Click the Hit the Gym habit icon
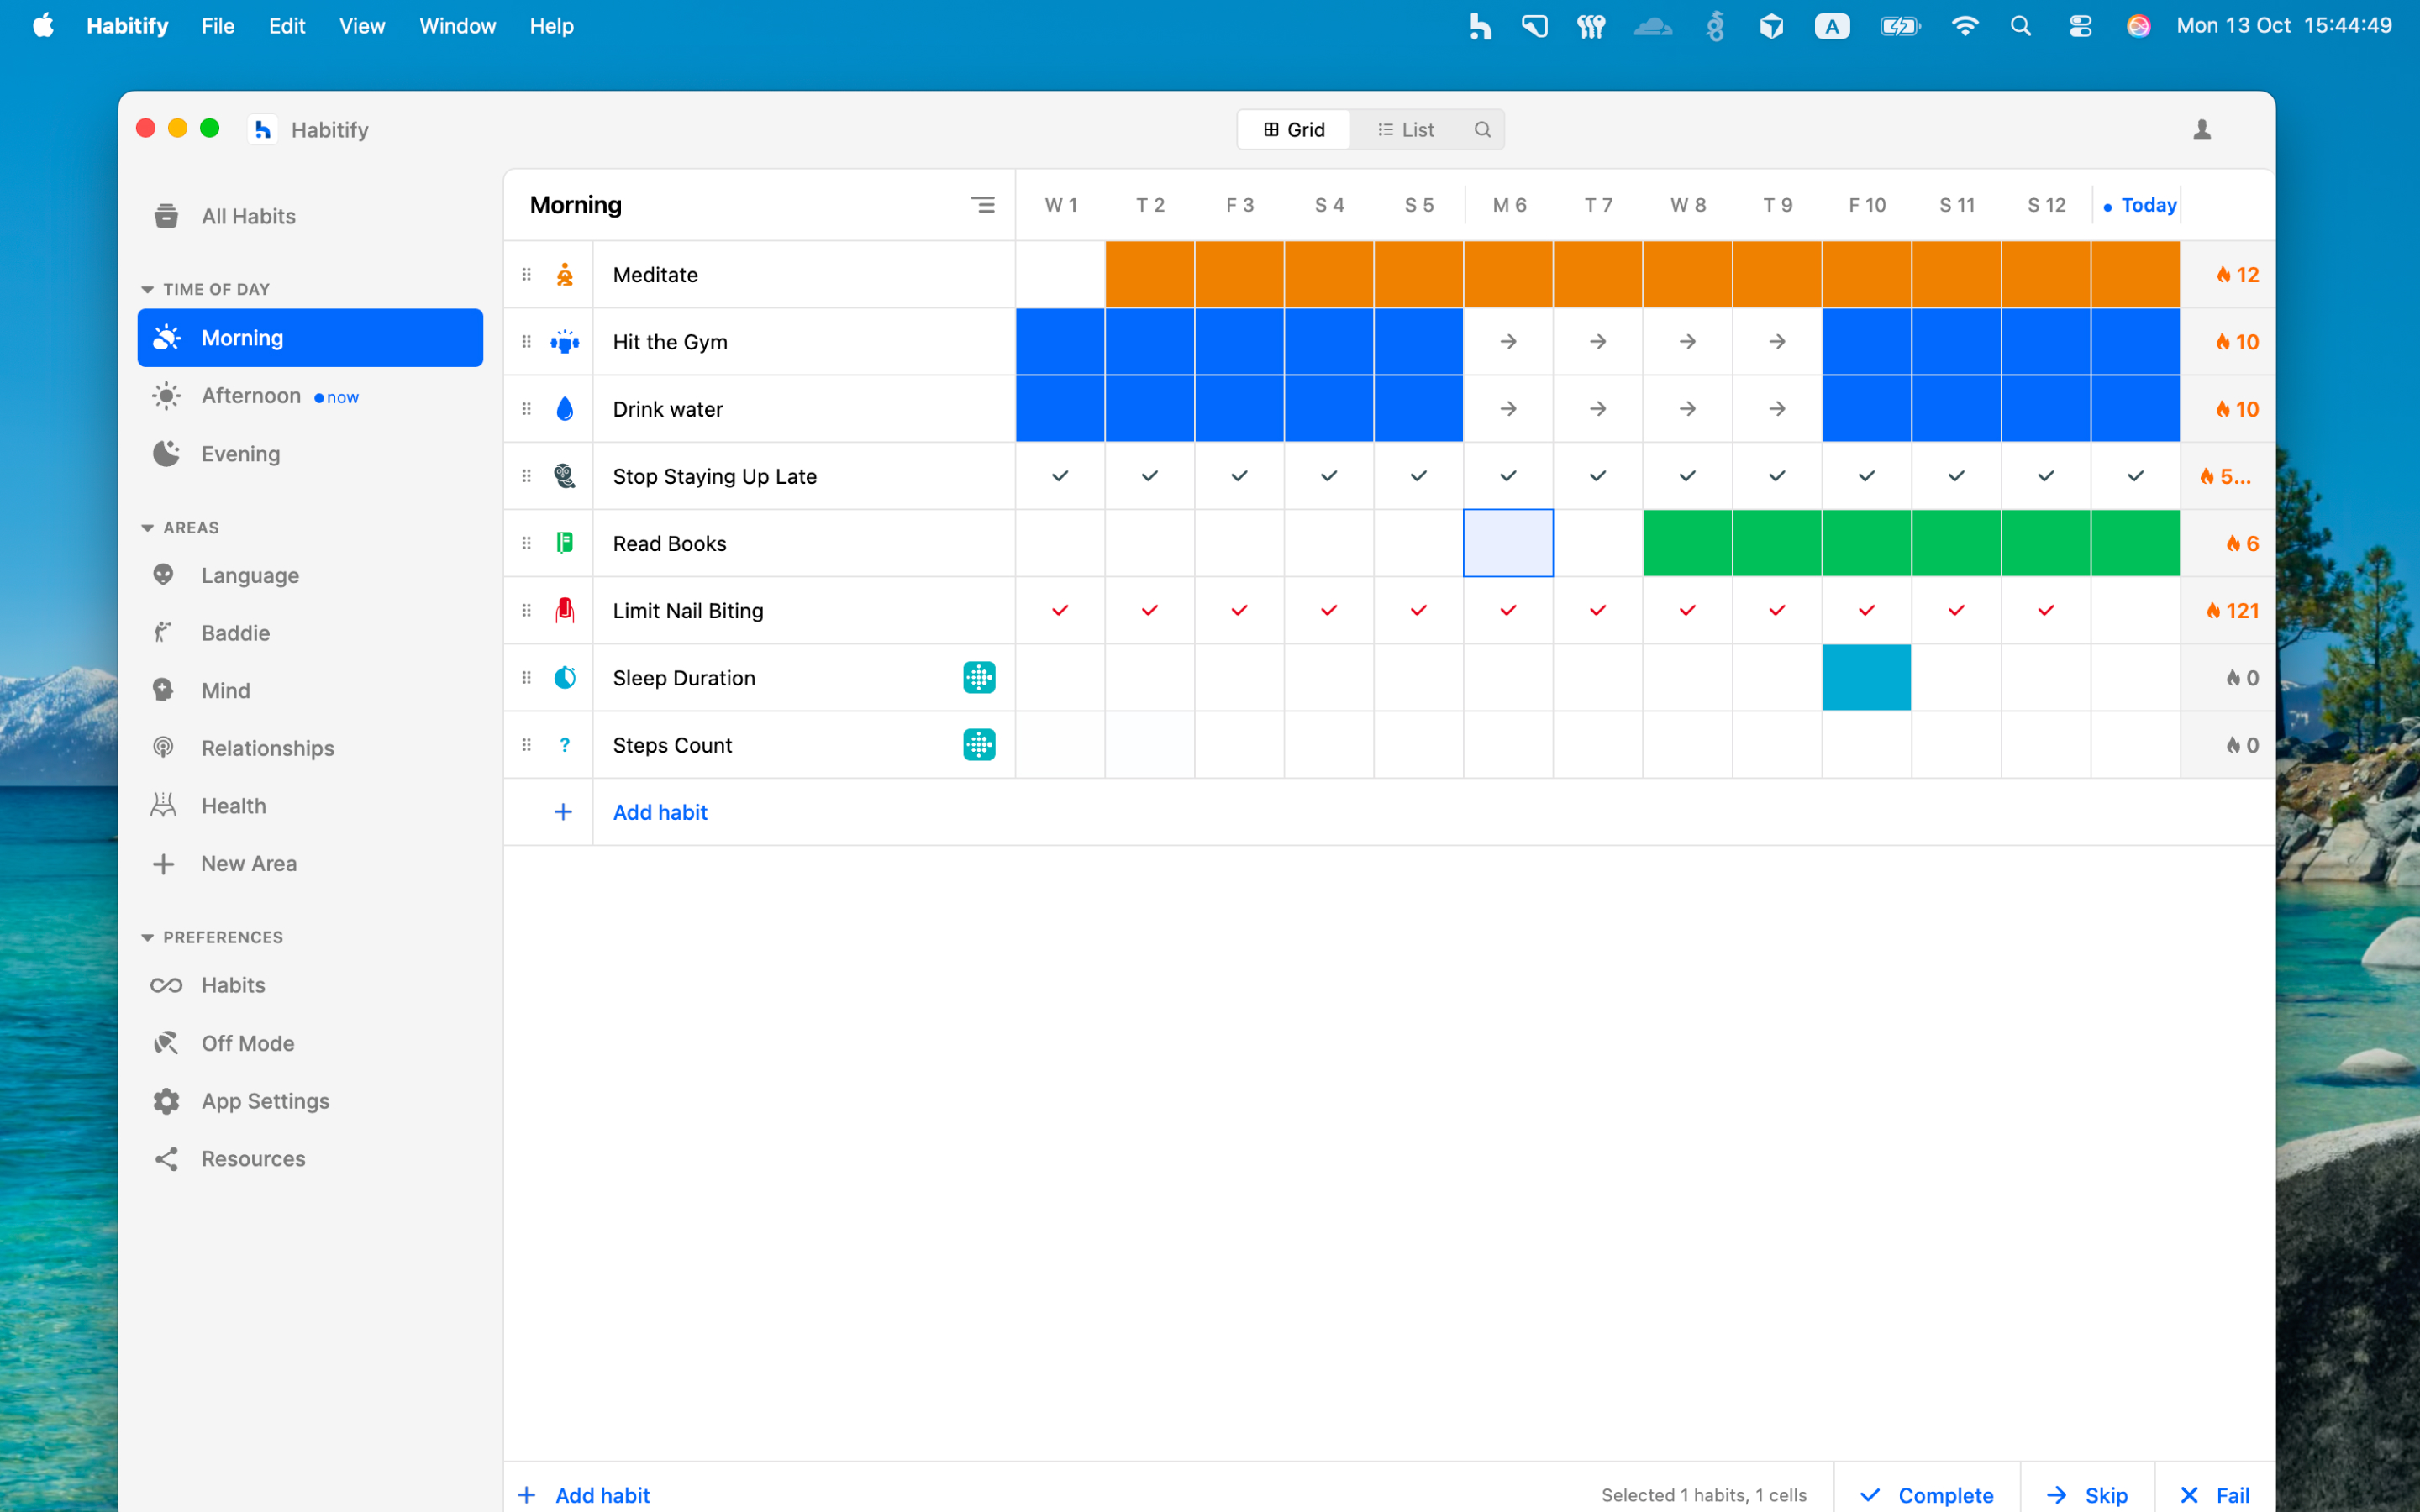The width and height of the screenshot is (2420, 1512). click(x=565, y=342)
